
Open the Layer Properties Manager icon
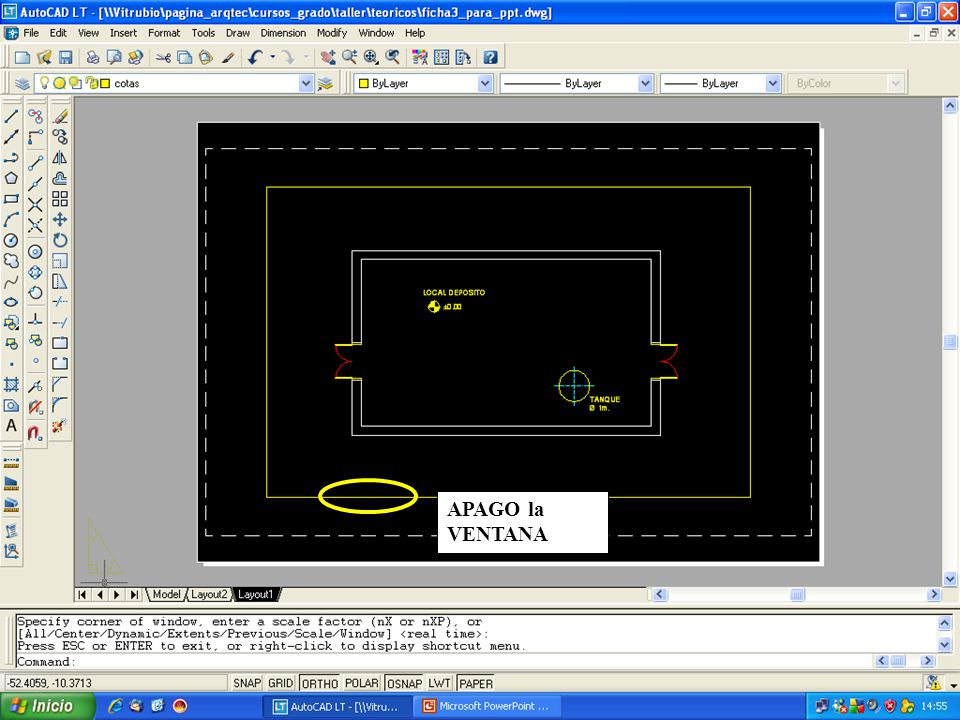click(x=22, y=83)
